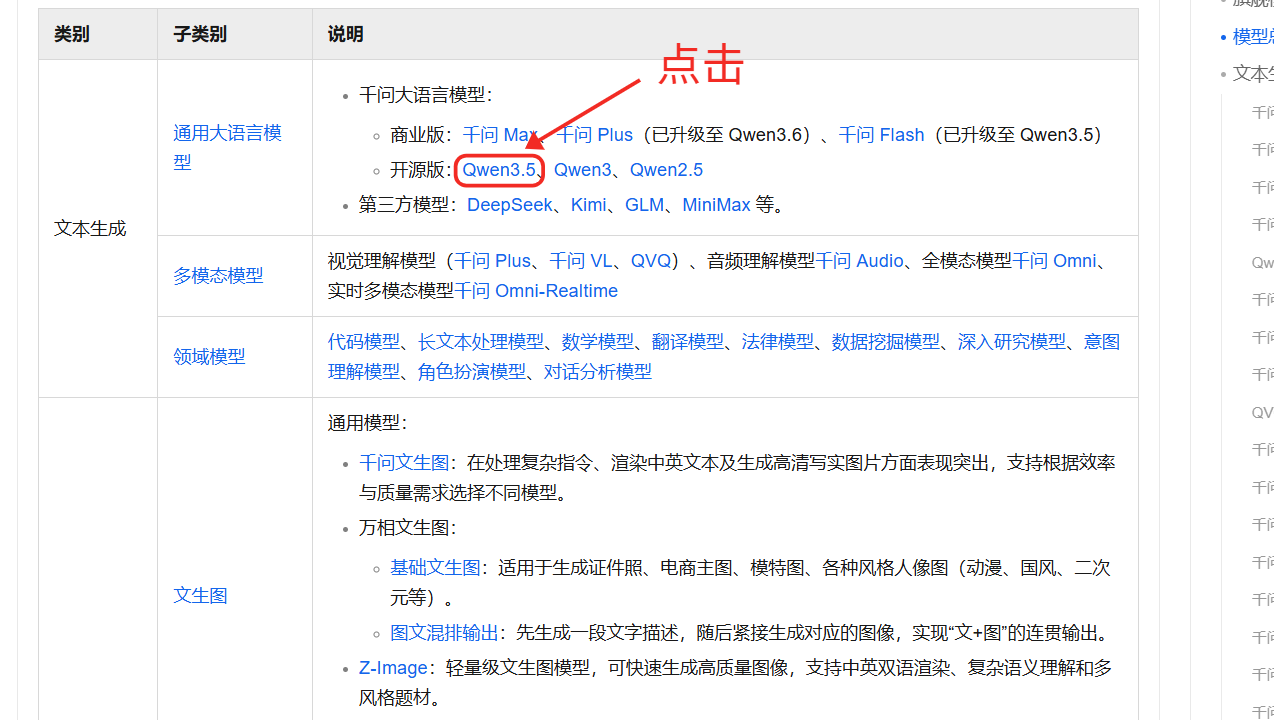Open the QVQ visual model link
Image resolution: width=1274 pixels, height=720 pixels.
651,261
